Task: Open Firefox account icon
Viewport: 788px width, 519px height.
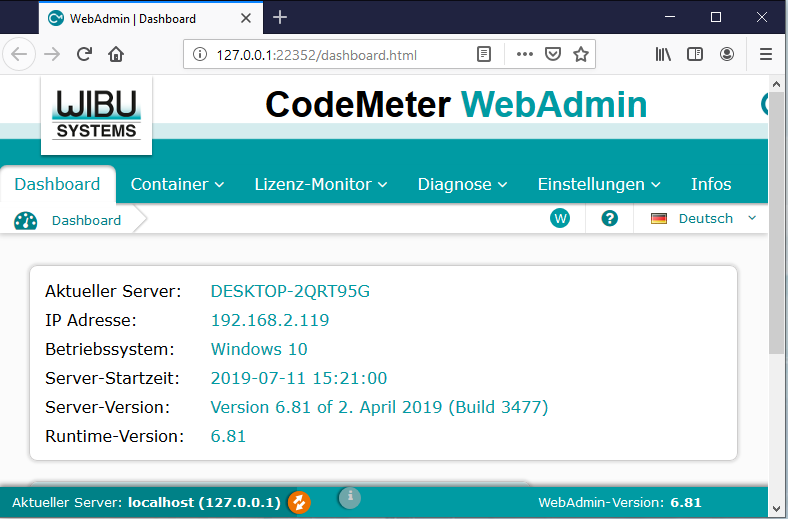Action: click(727, 54)
